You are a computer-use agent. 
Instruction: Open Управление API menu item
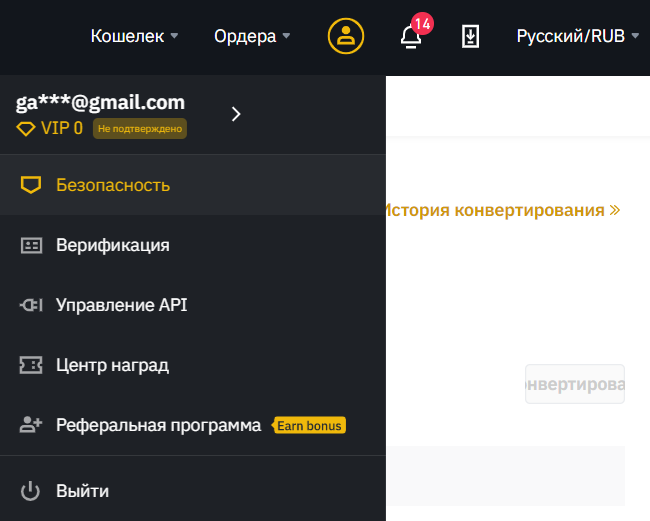point(193,305)
